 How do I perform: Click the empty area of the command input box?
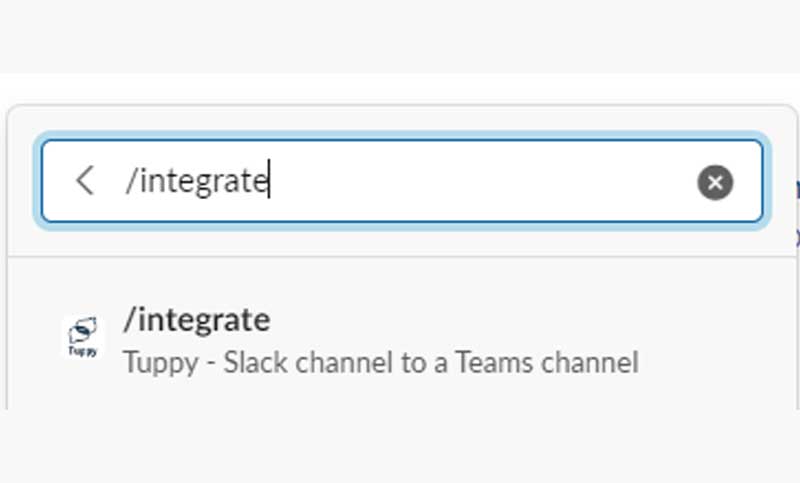pos(480,181)
